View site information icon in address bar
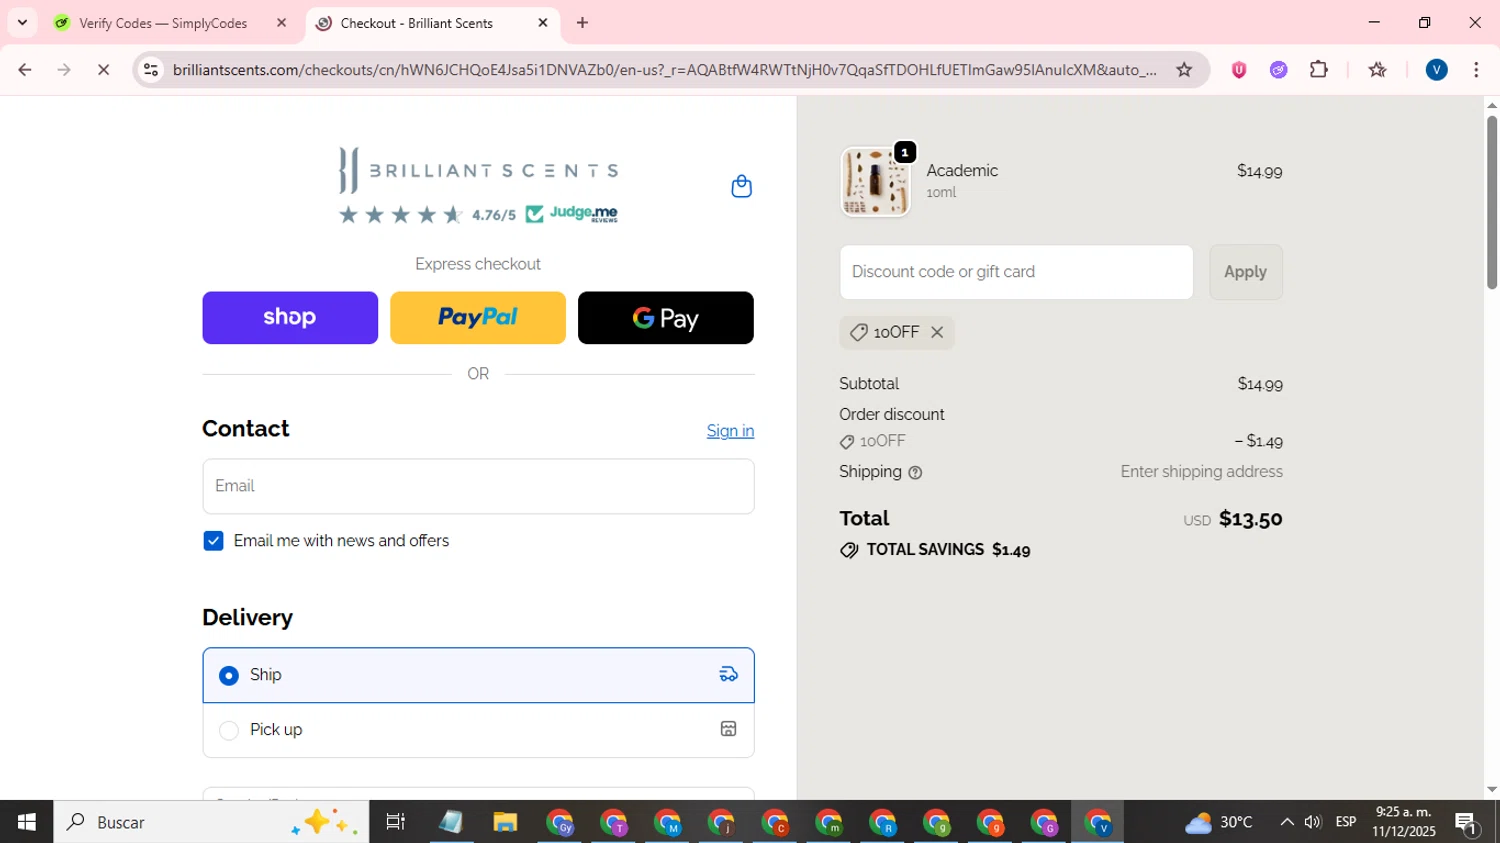Viewport: 1500px width, 843px height. (x=151, y=70)
